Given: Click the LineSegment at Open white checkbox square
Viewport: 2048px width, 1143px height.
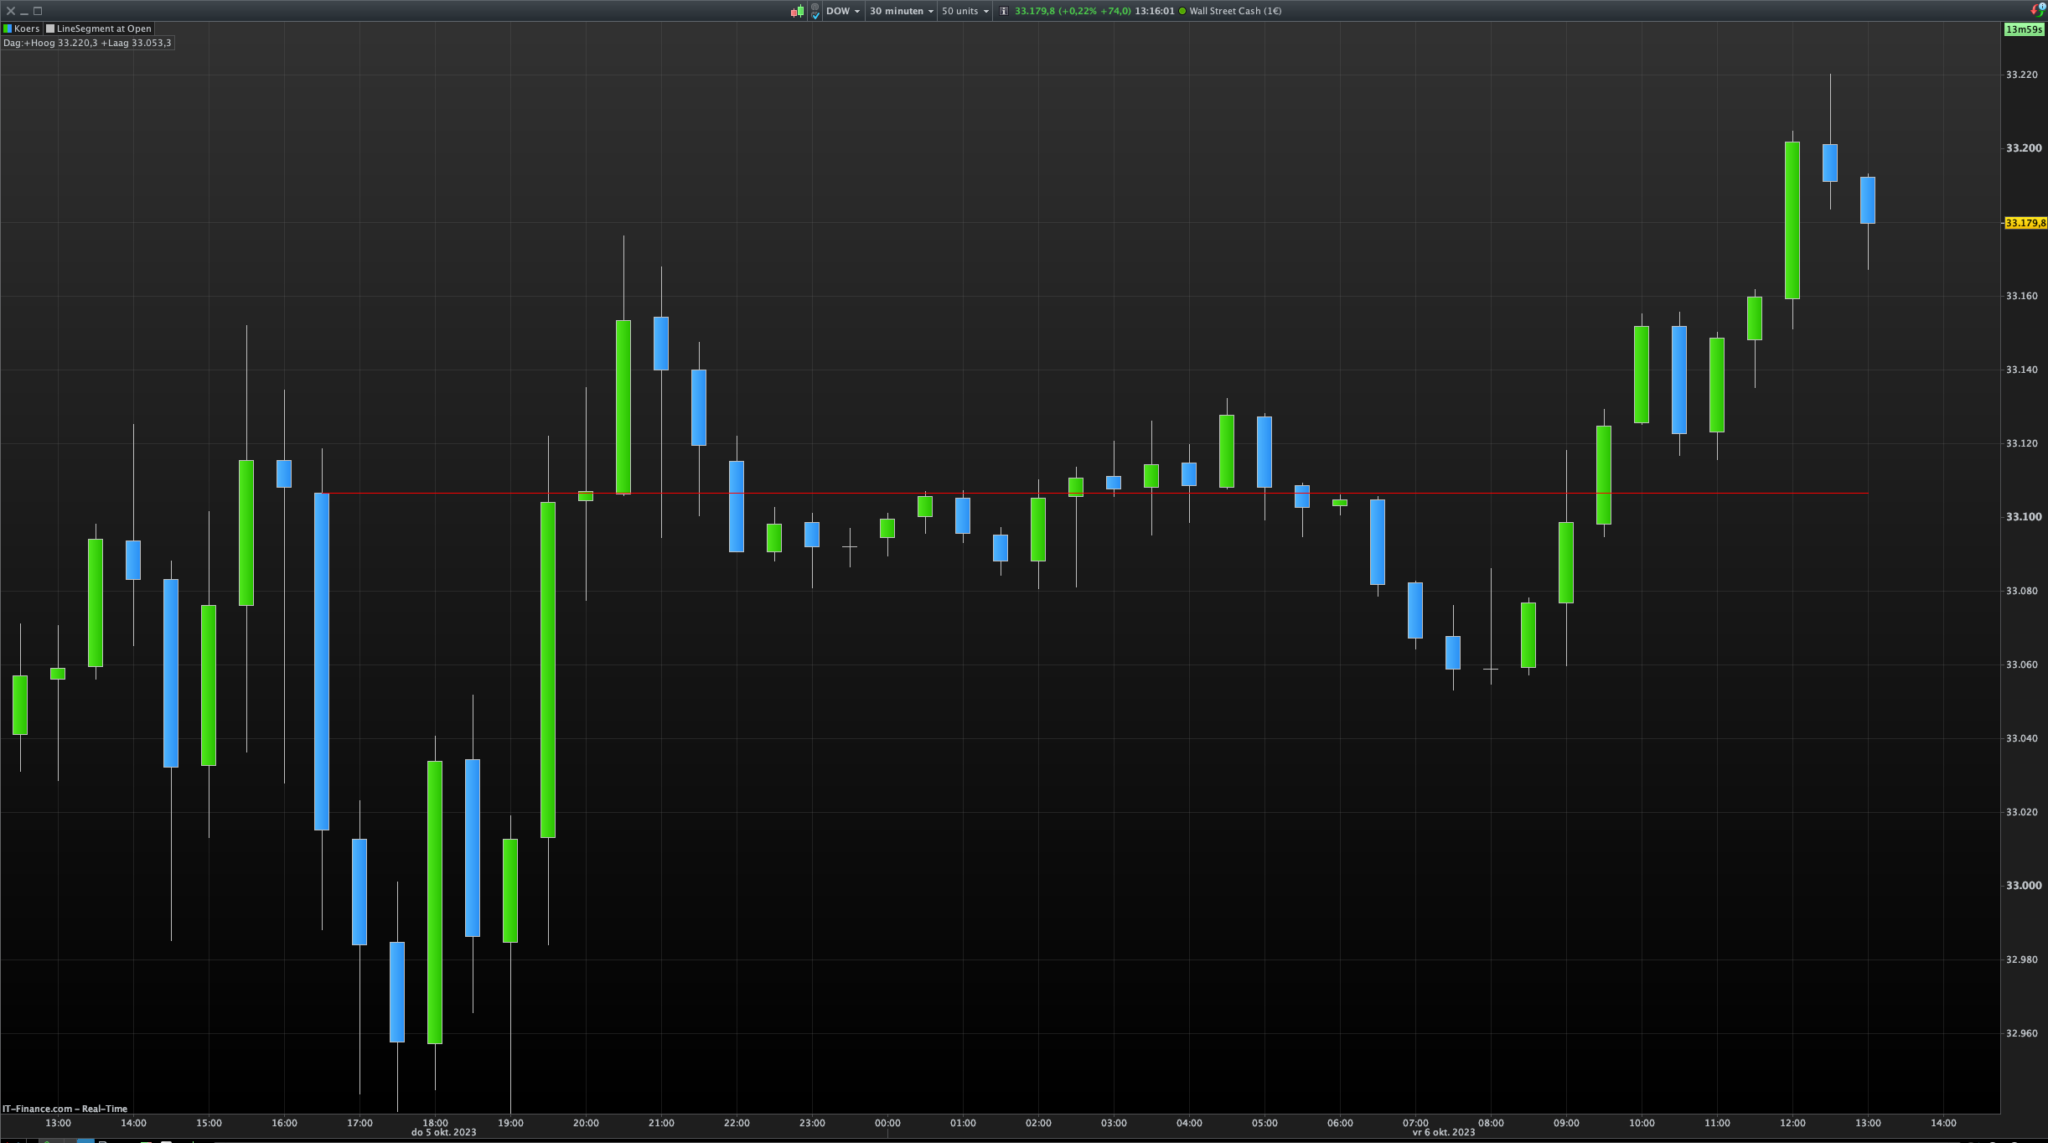Looking at the screenshot, I should [x=51, y=28].
